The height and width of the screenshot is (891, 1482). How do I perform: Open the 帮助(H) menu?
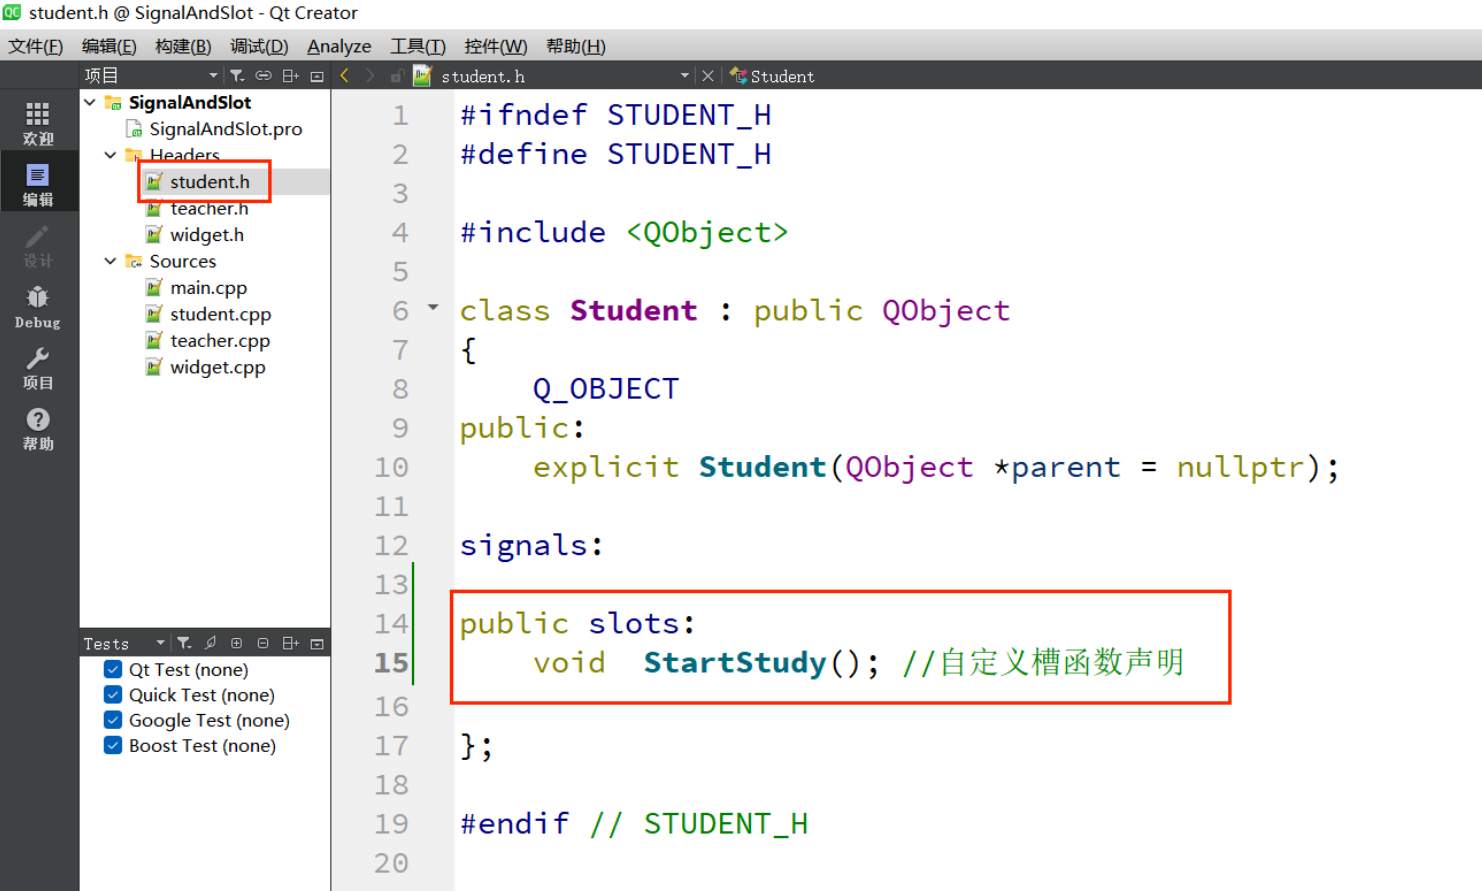(576, 46)
